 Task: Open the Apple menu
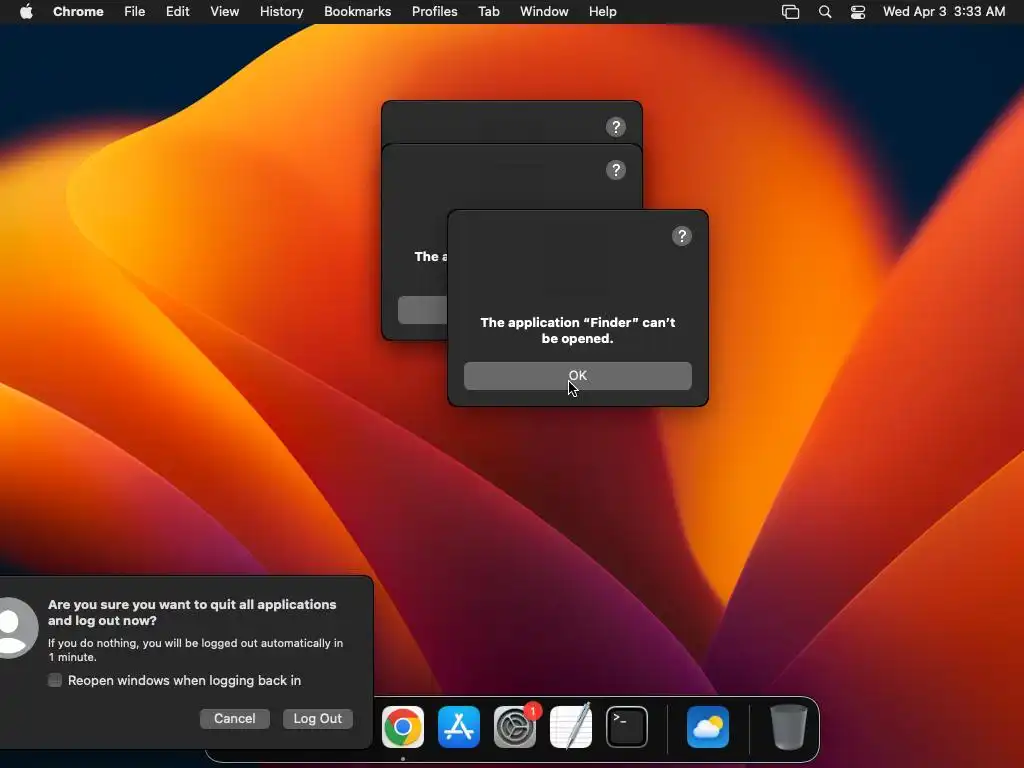(x=26, y=12)
